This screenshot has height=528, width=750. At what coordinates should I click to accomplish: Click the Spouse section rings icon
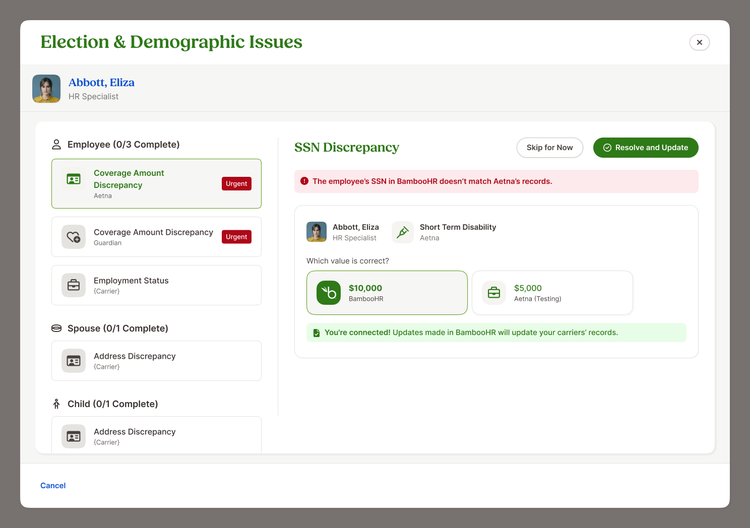[56, 328]
